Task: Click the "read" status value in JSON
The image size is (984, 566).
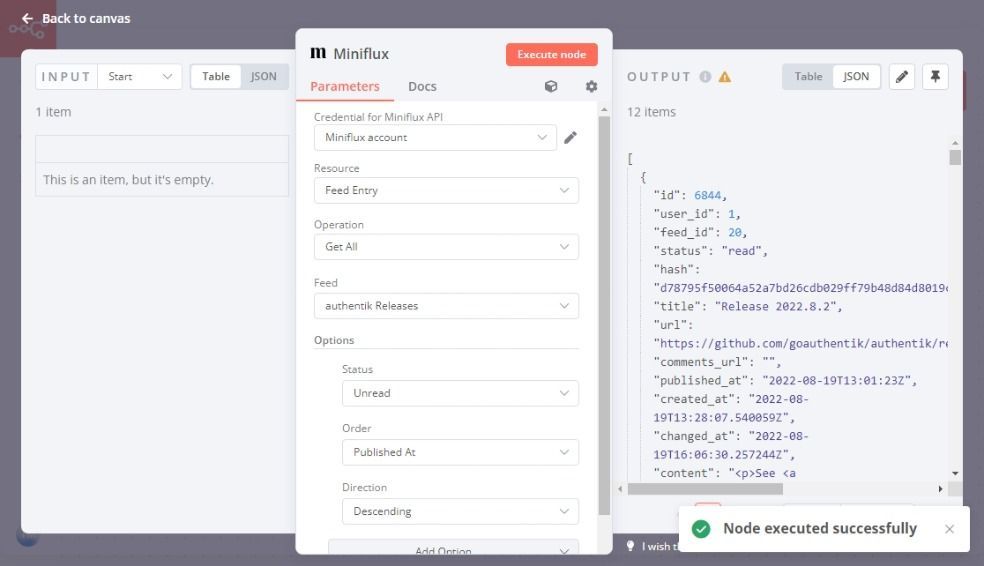Action: (x=741, y=251)
